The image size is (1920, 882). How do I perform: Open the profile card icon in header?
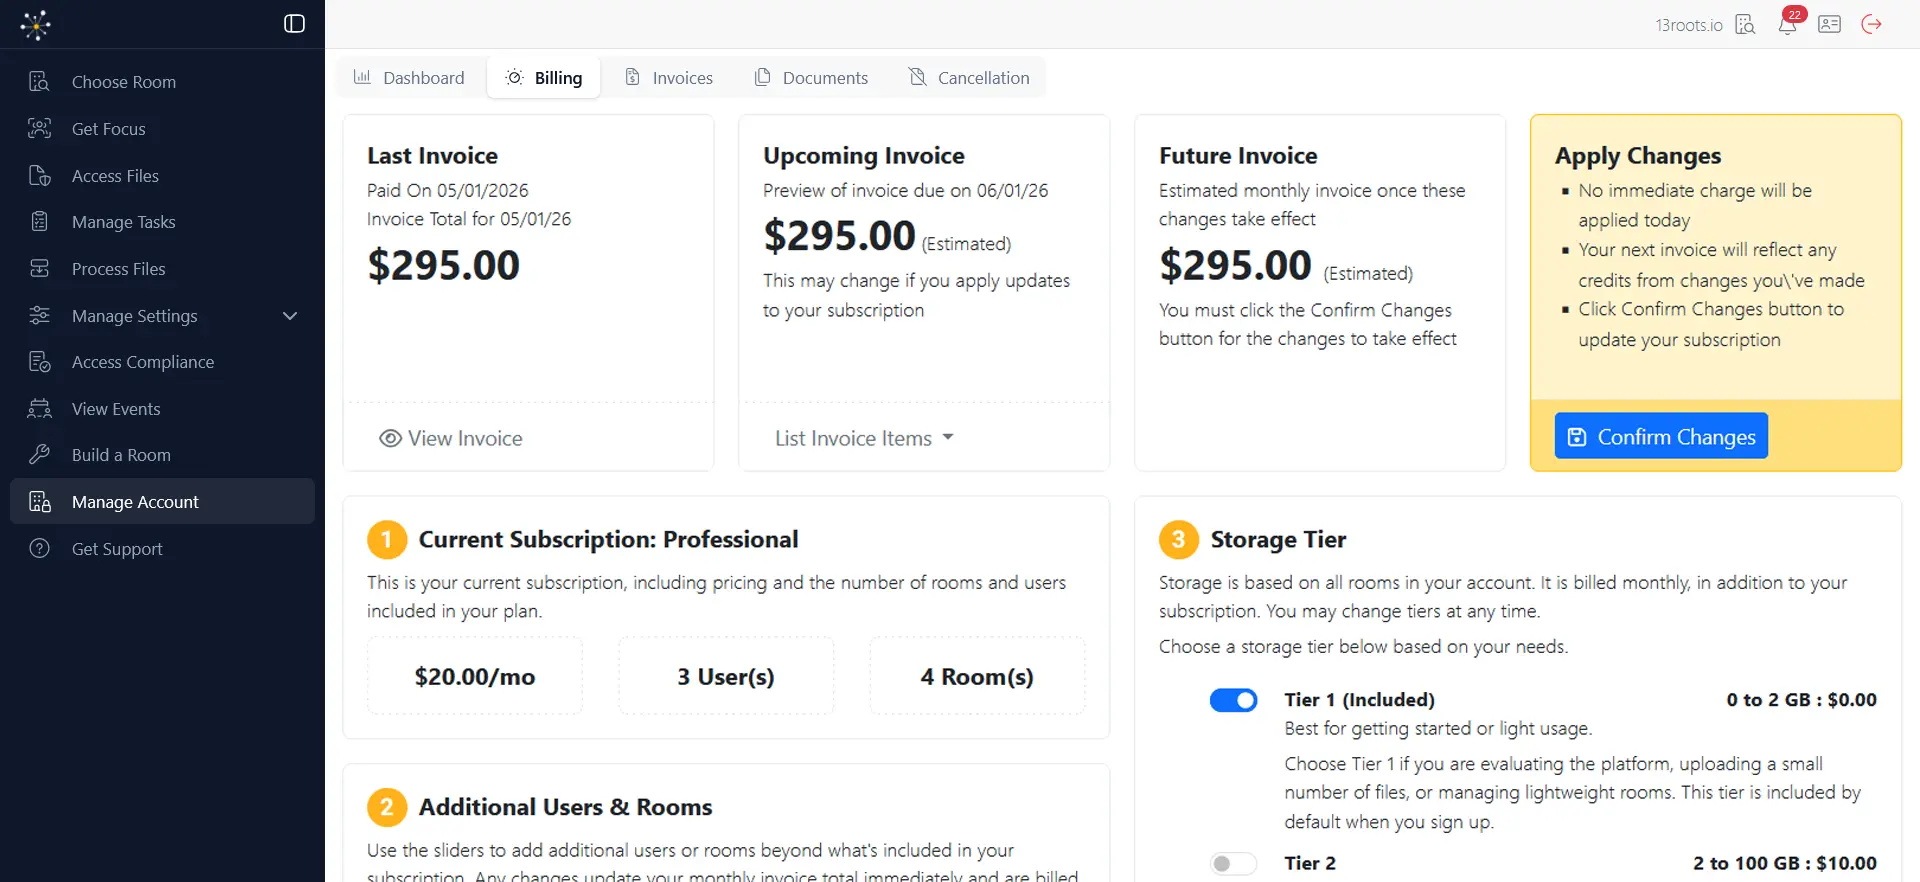(1830, 24)
